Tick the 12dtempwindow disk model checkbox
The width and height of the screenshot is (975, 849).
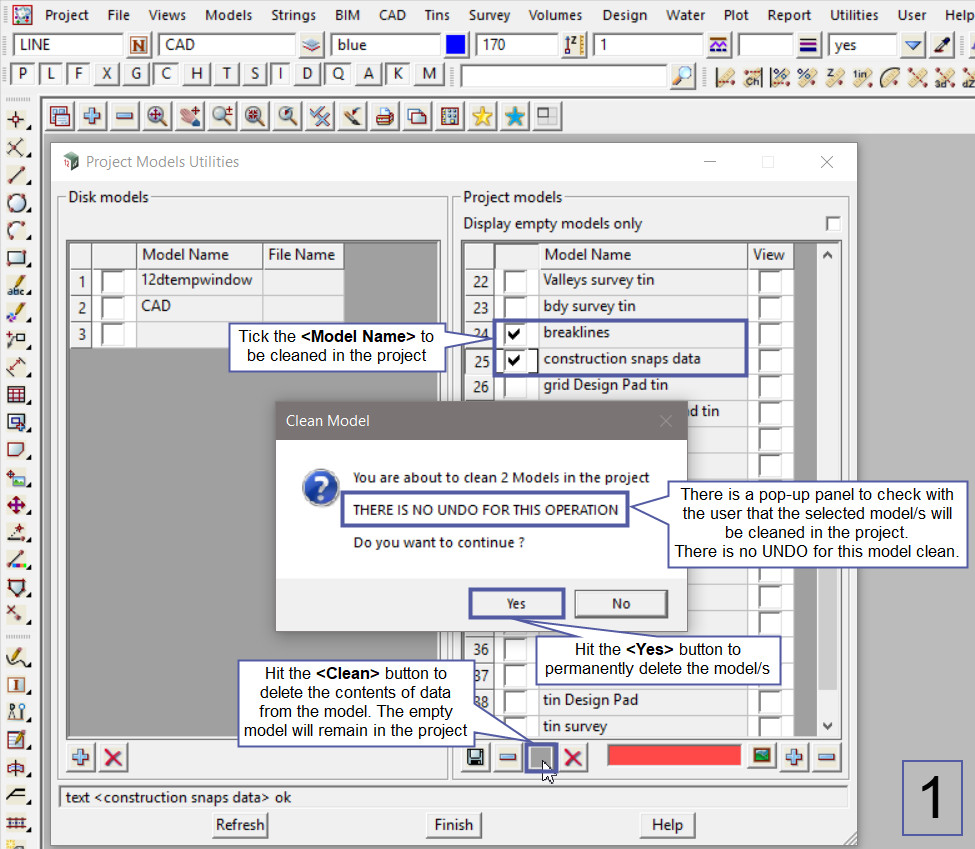click(113, 281)
